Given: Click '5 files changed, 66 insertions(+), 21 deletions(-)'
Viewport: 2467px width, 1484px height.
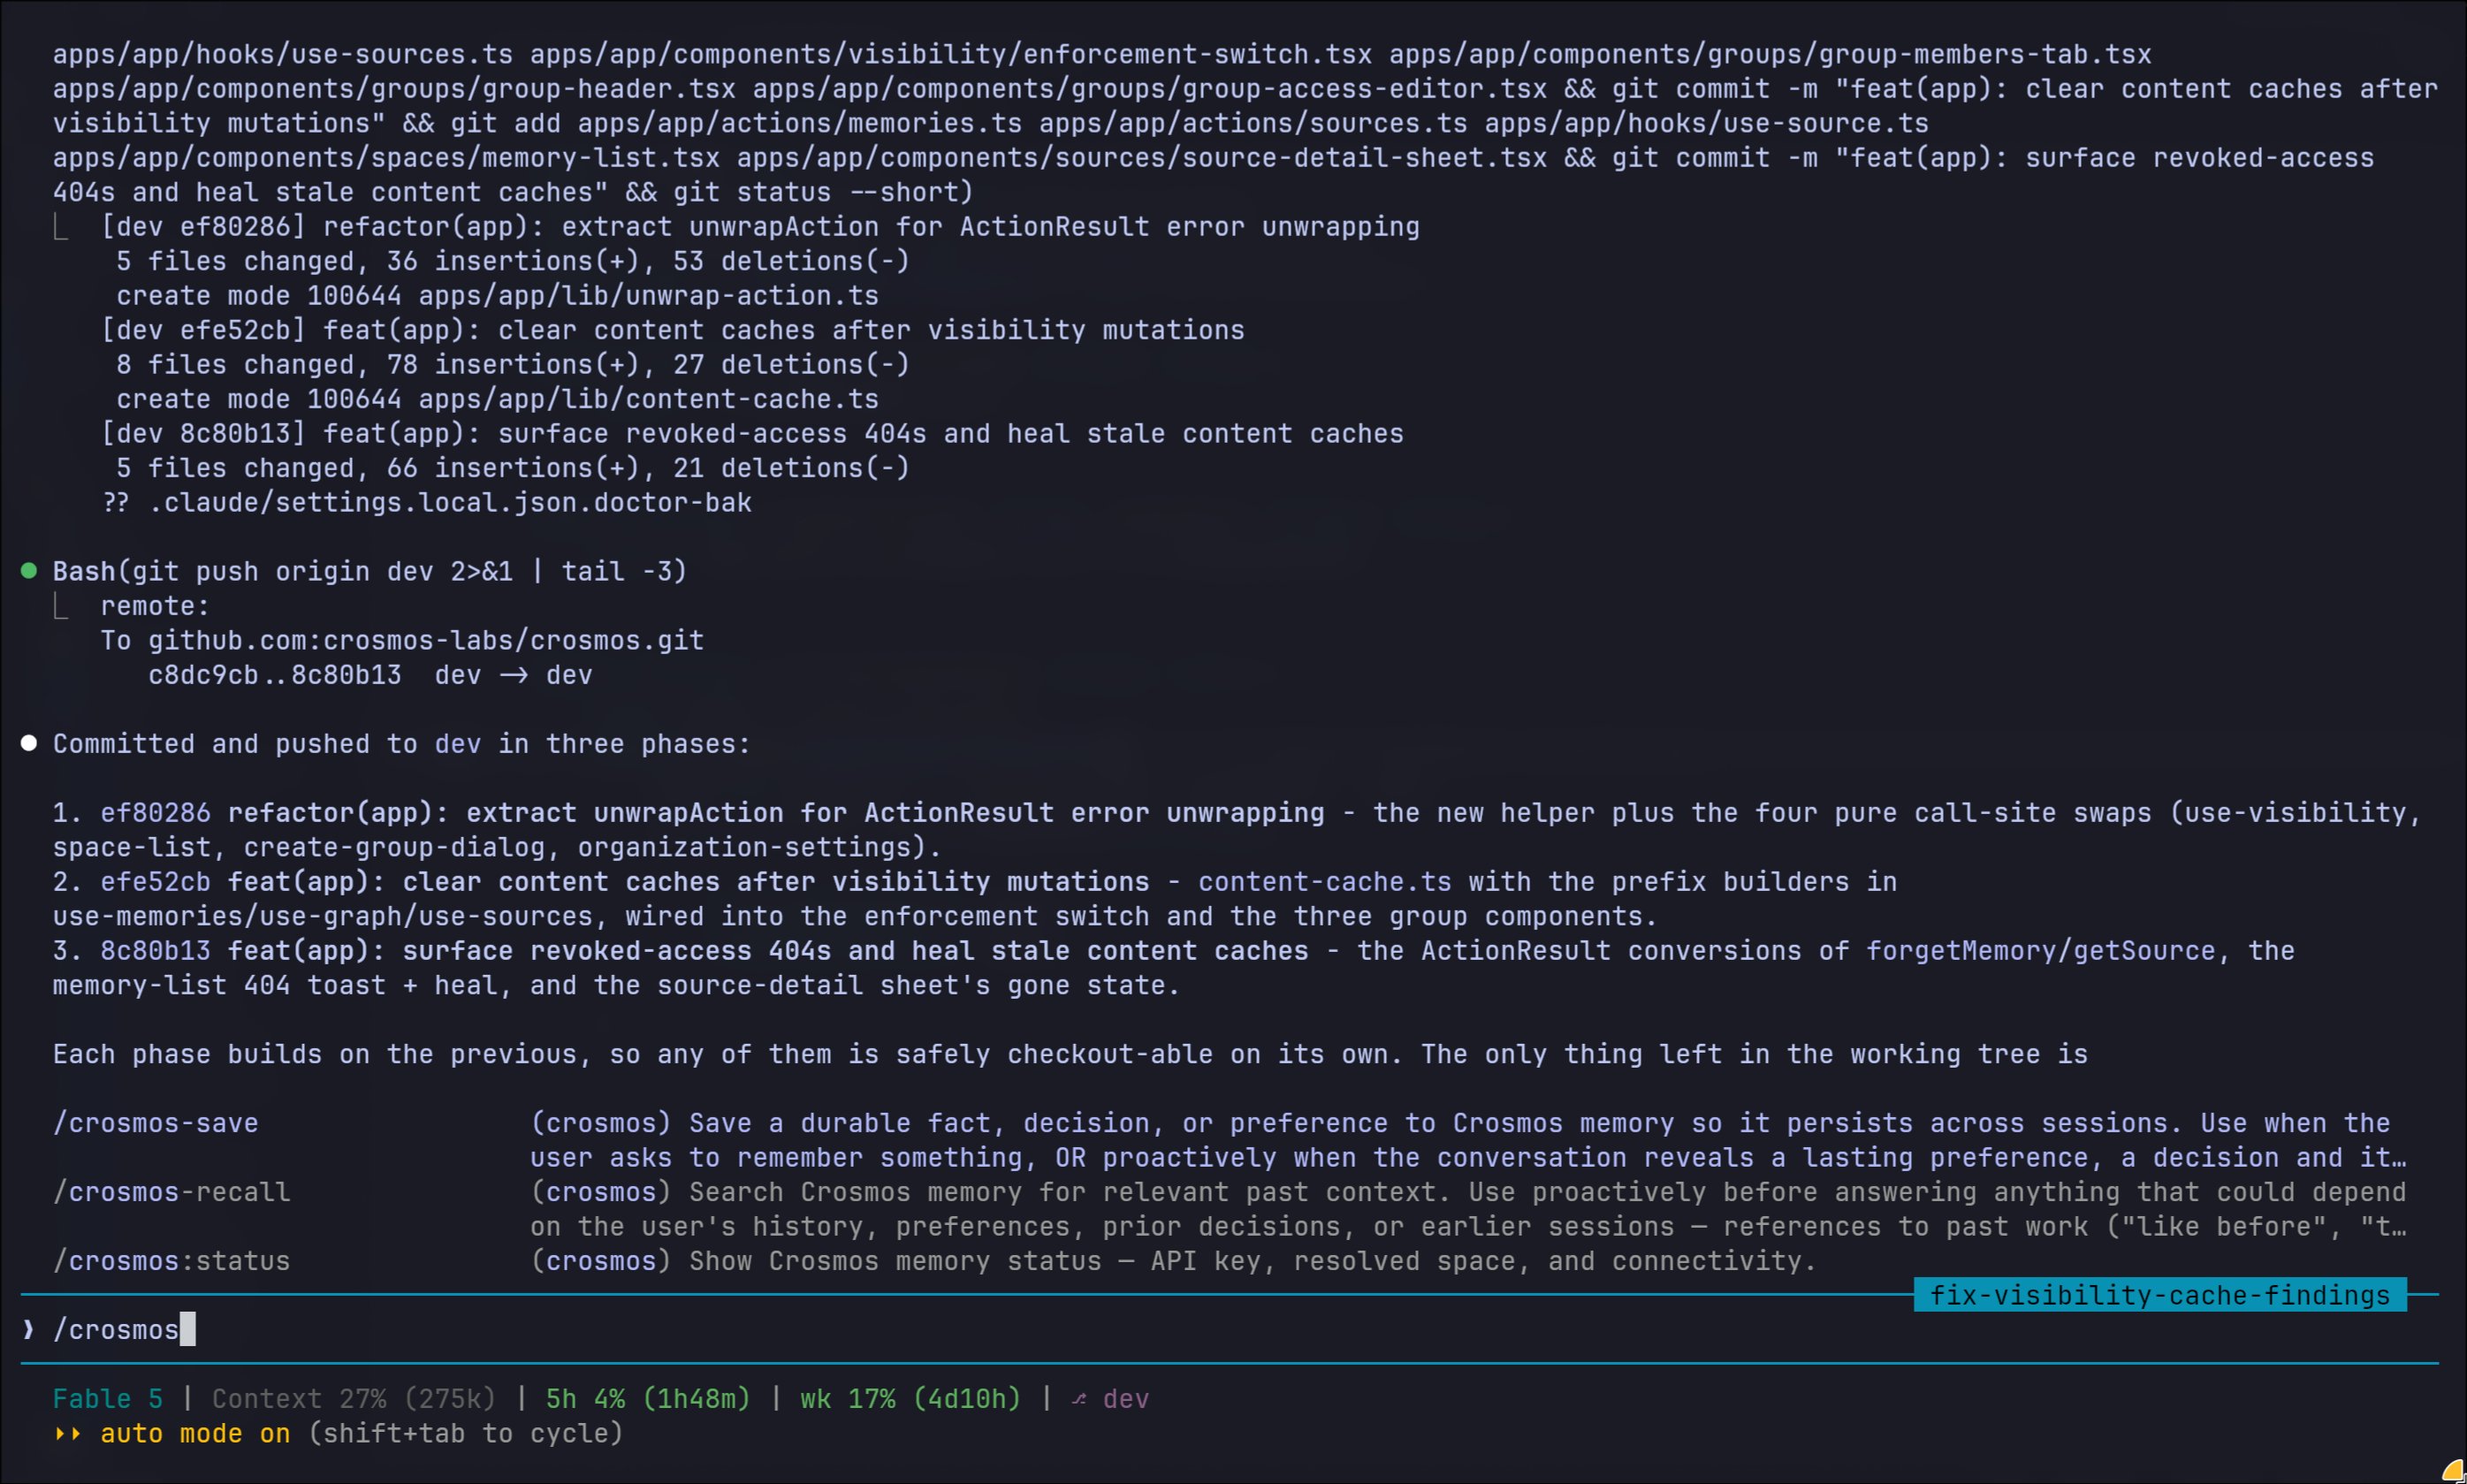Looking at the screenshot, I should pos(513,468).
